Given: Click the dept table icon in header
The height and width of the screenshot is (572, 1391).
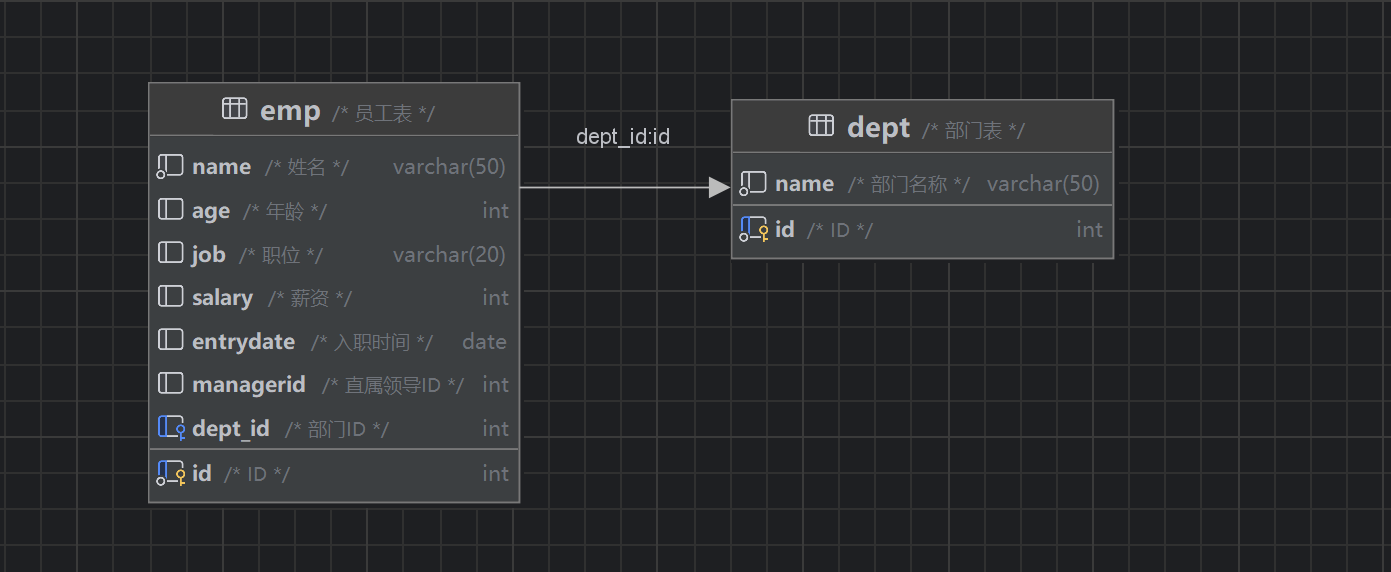Looking at the screenshot, I should tap(821, 126).
